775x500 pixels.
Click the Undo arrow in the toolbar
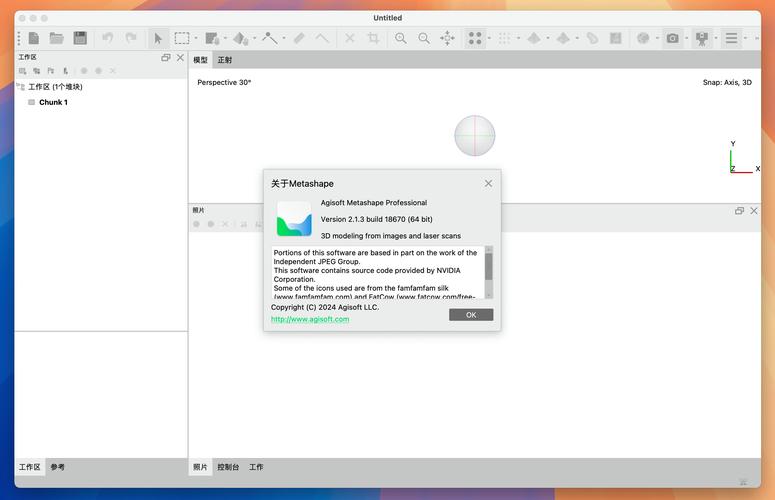[107, 38]
